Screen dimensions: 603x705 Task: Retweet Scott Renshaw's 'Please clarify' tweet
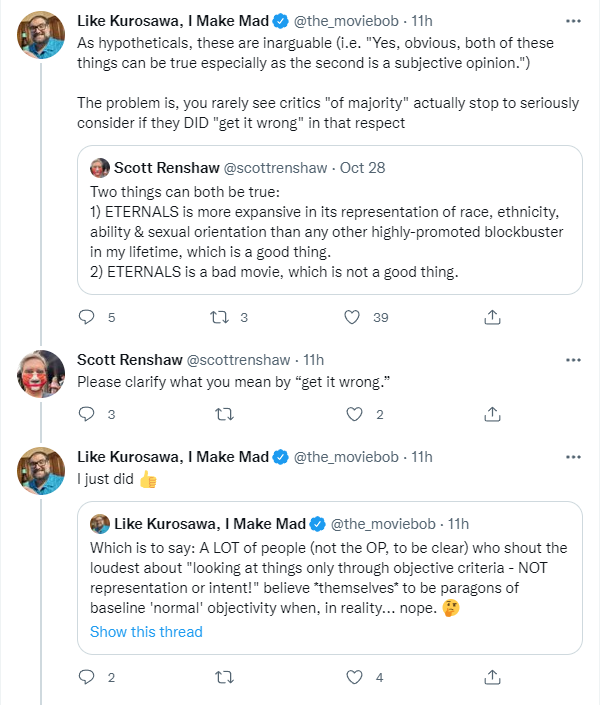224,414
